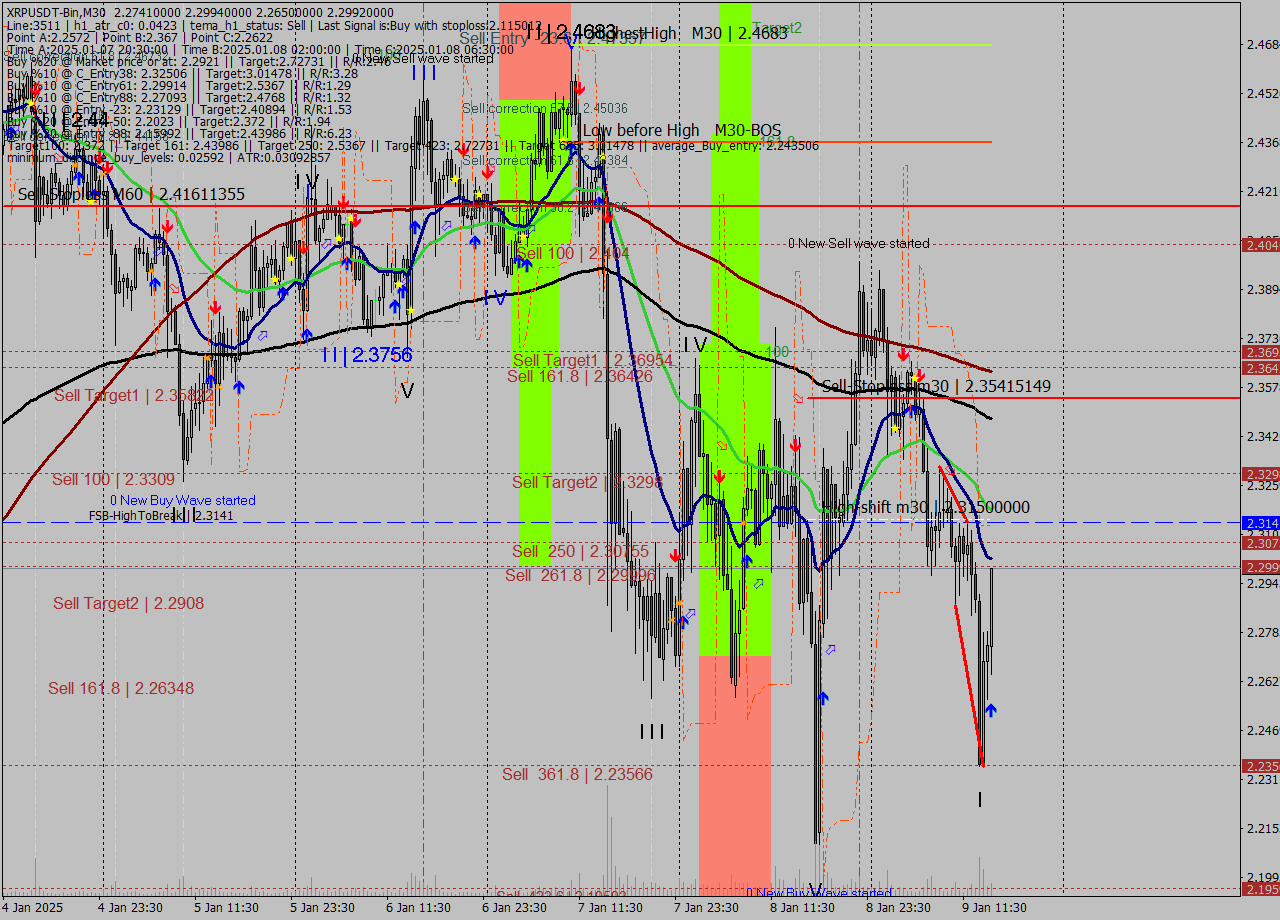1280x920 pixels.
Task: Select the 'Sell 100 | 2.404' label
Action: pyautogui.click(x=573, y=254)
